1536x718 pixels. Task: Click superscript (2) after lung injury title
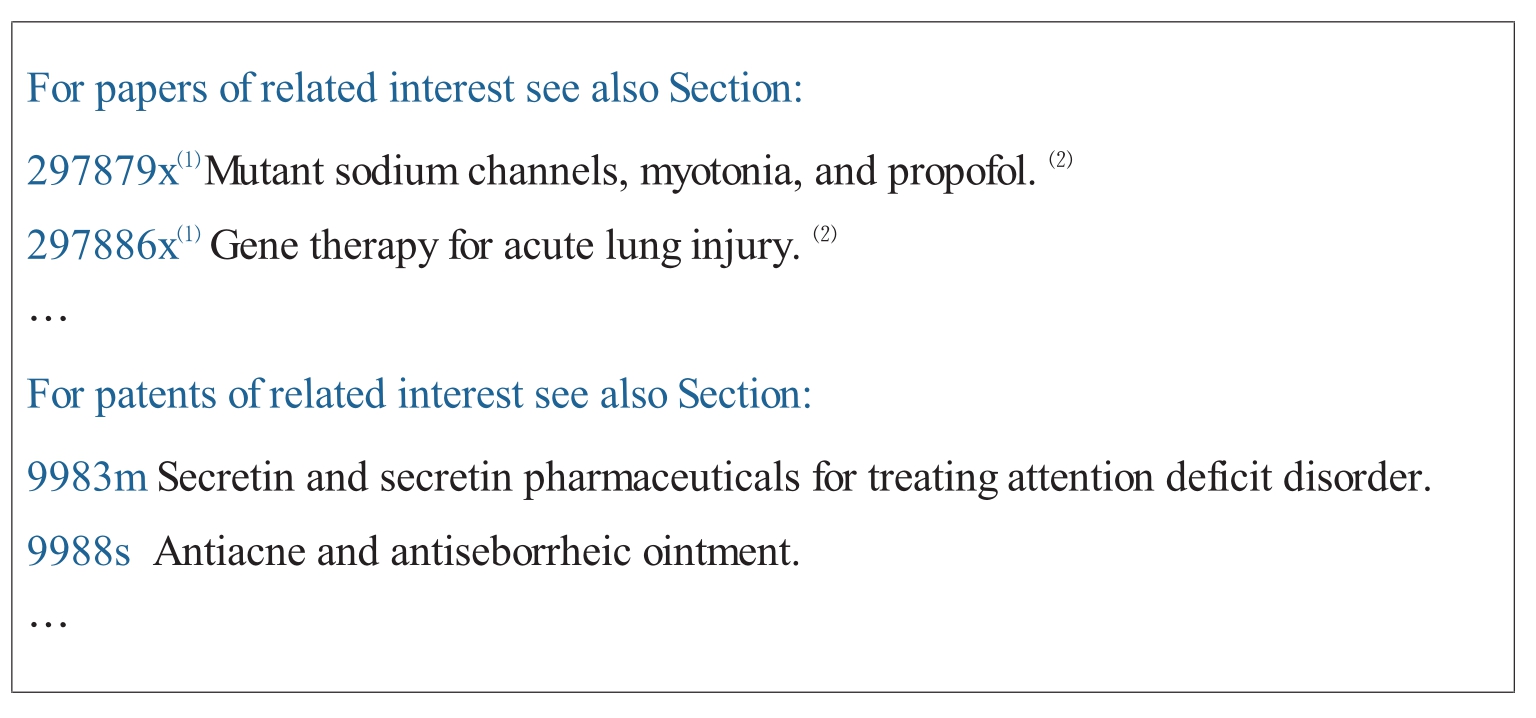pyautogui.click(x=824, y=233)
